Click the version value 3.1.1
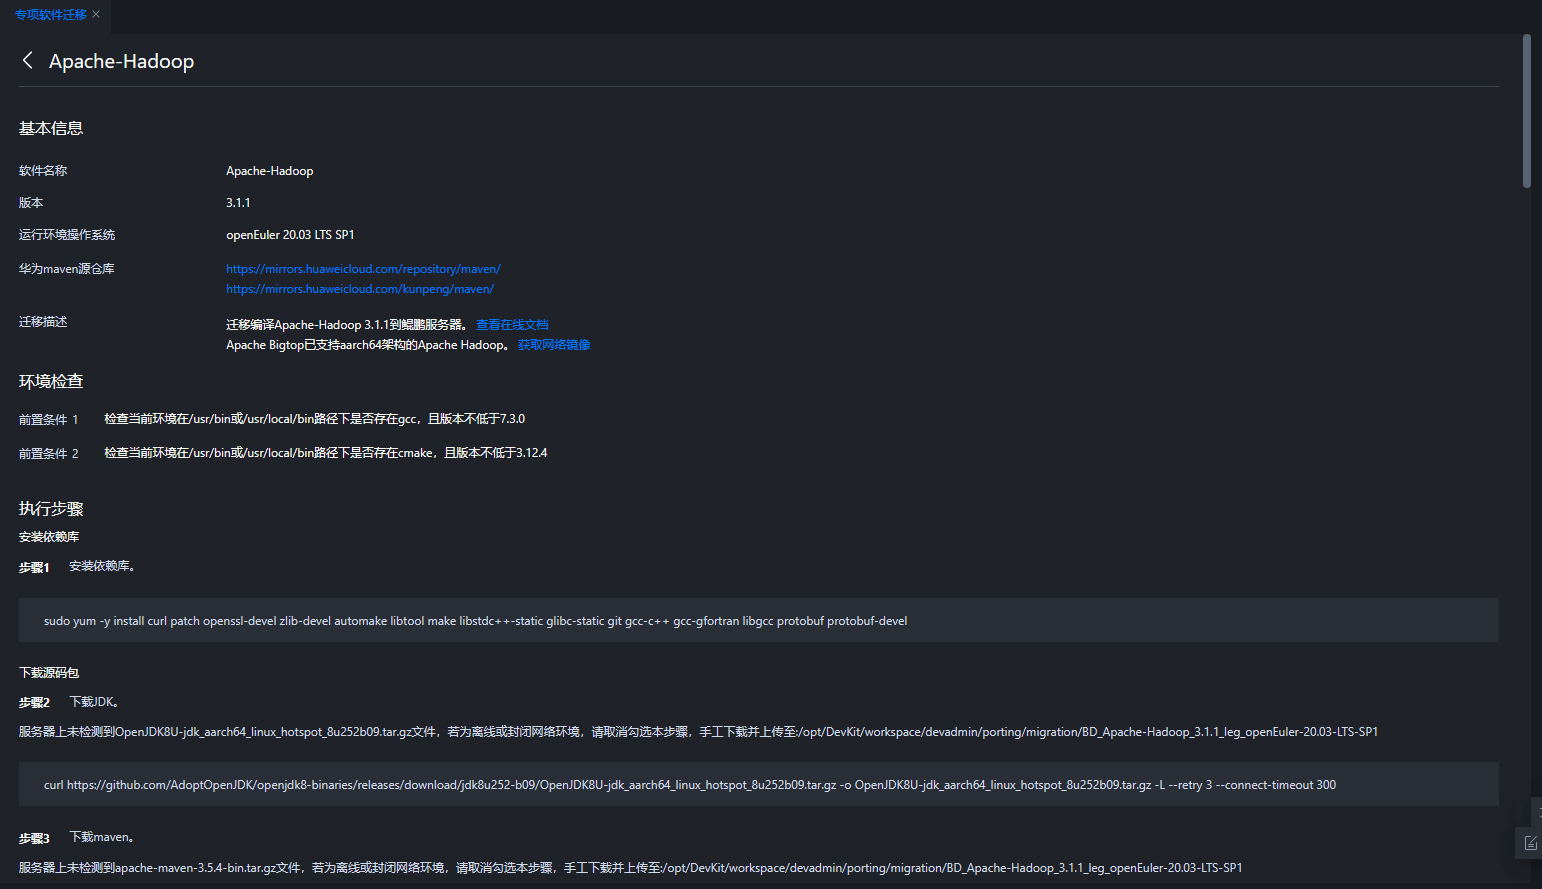This screenshot has width=1542, height=889. pos(238,203)
